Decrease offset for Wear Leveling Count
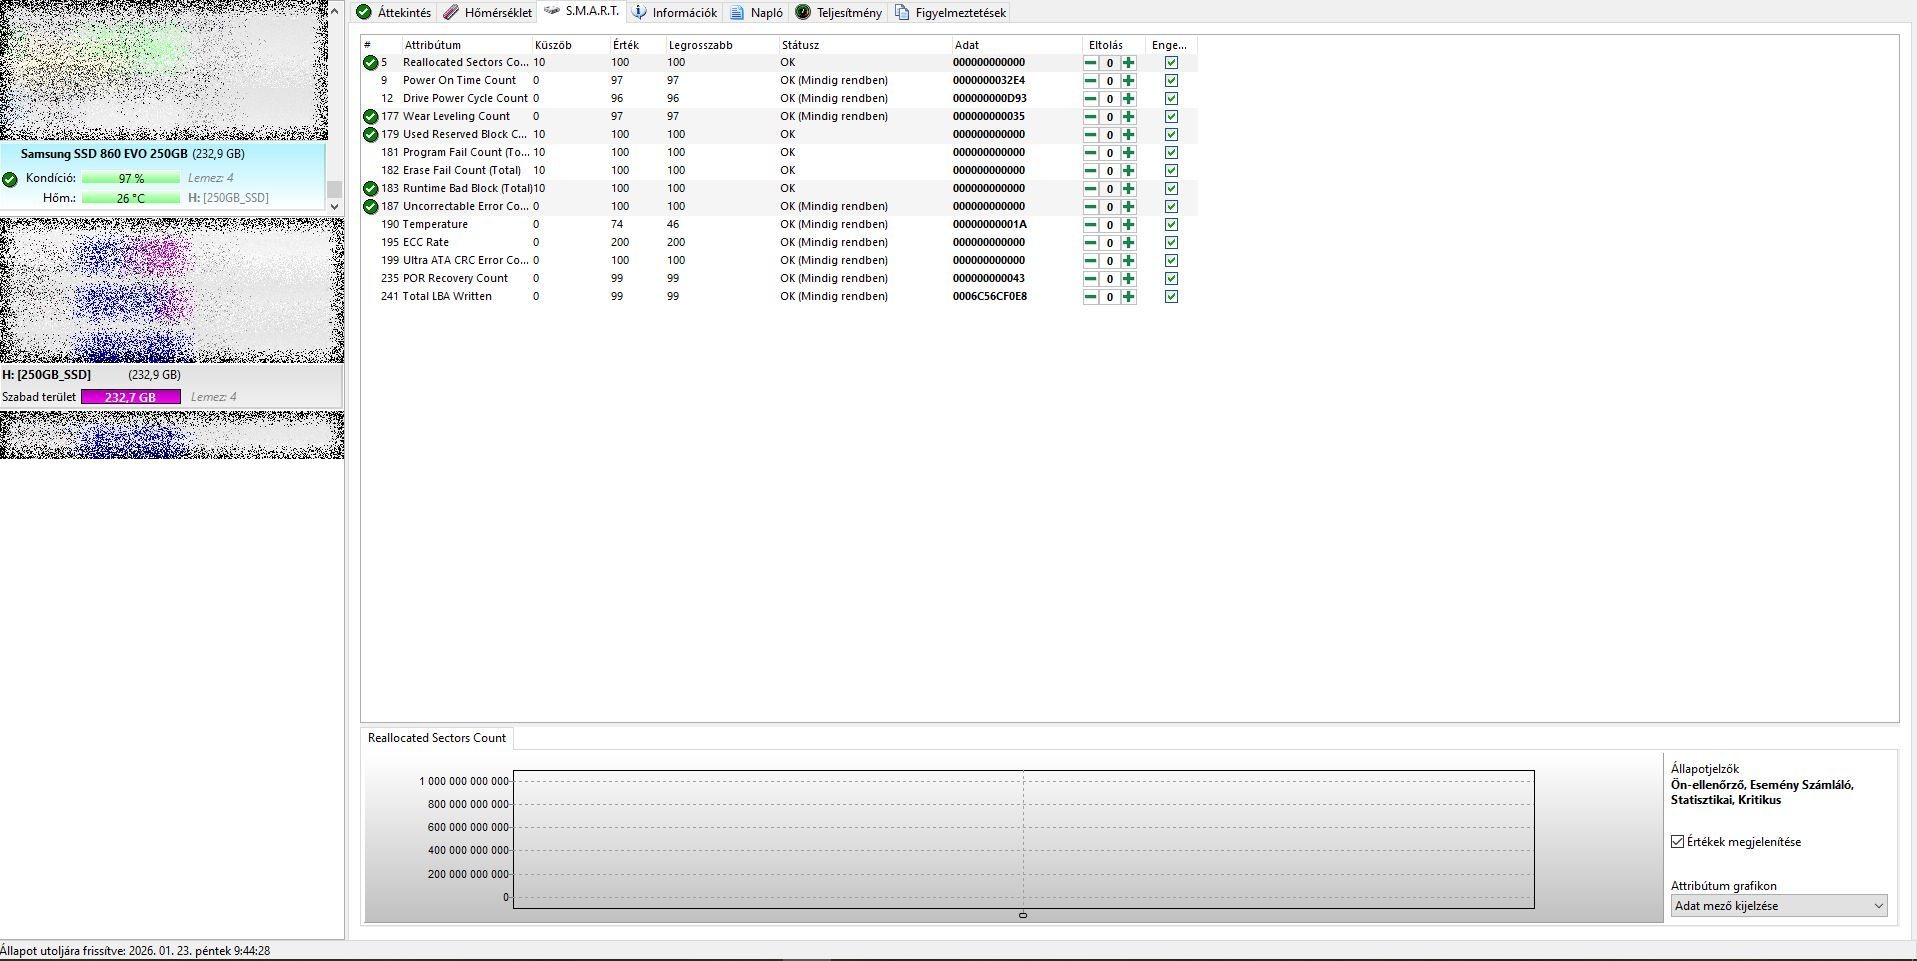Viewport: 1917px width, 961px height. 1090,117
